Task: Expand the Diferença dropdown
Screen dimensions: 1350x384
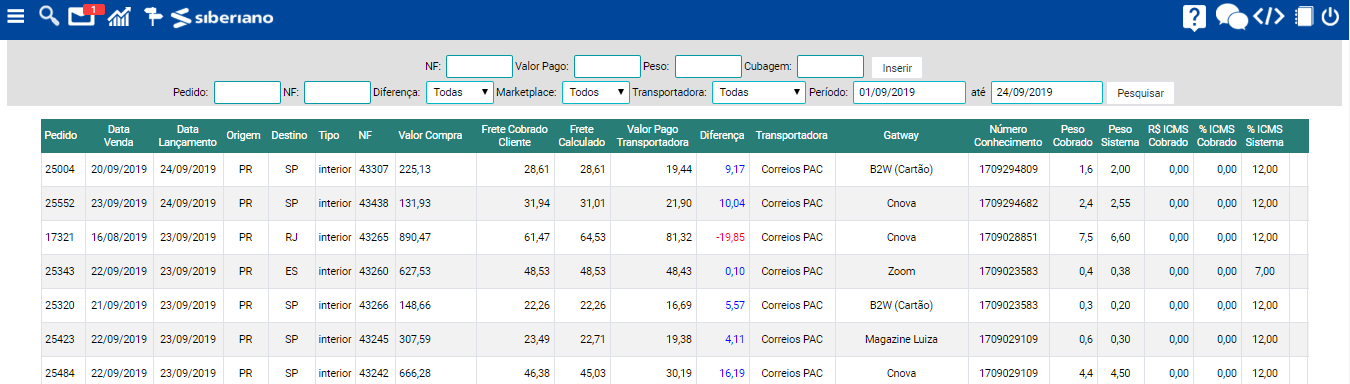Action: pos(460,92)
